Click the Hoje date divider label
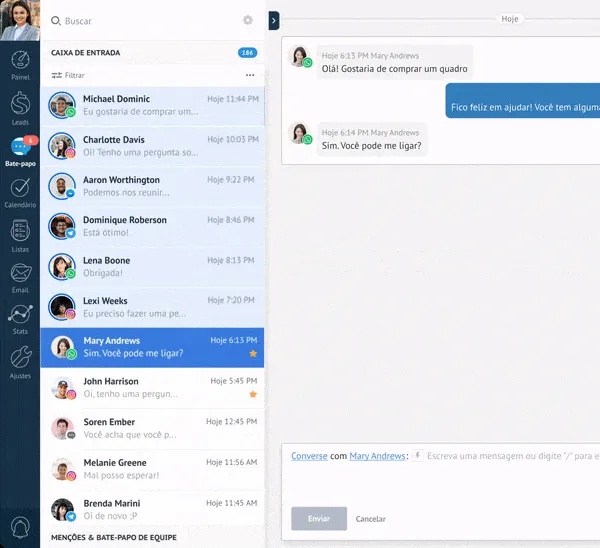 510,19
